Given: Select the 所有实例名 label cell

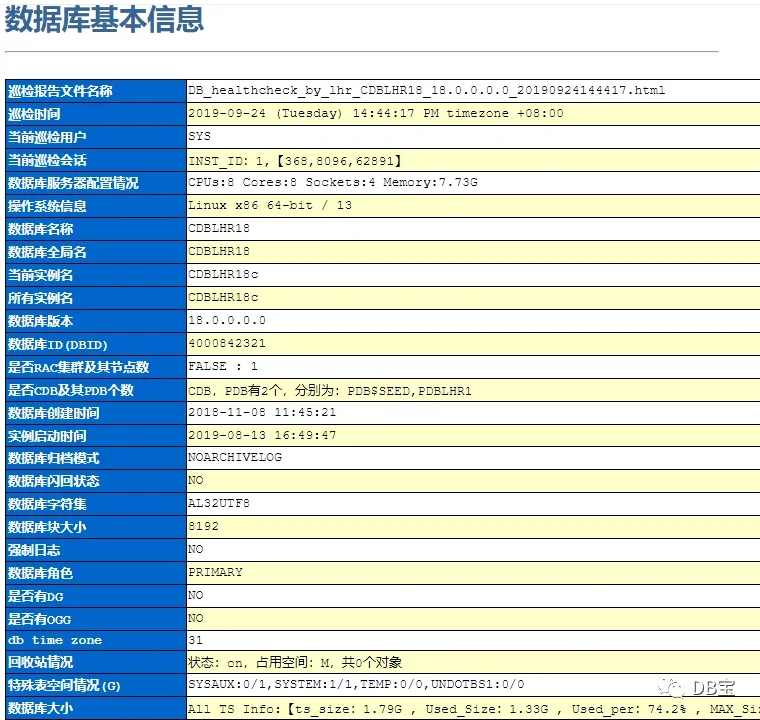Looking at the screenshot, I should tap(96, 298).
